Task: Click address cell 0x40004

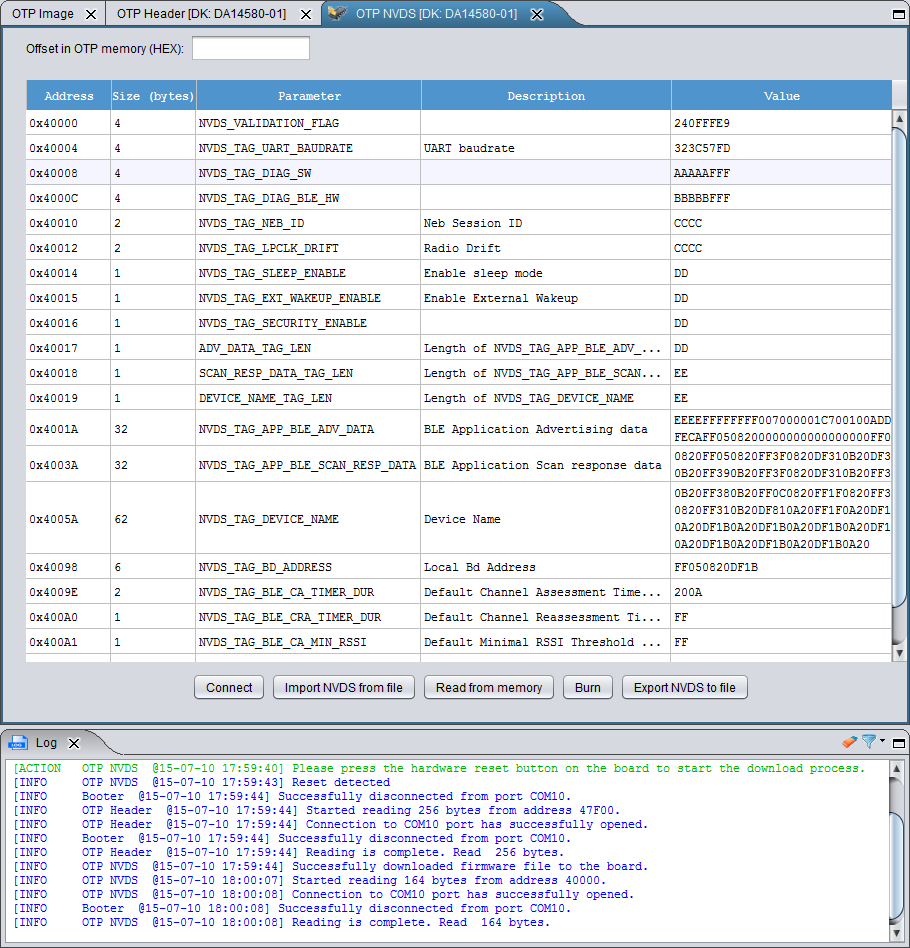Action: (68, 148)
